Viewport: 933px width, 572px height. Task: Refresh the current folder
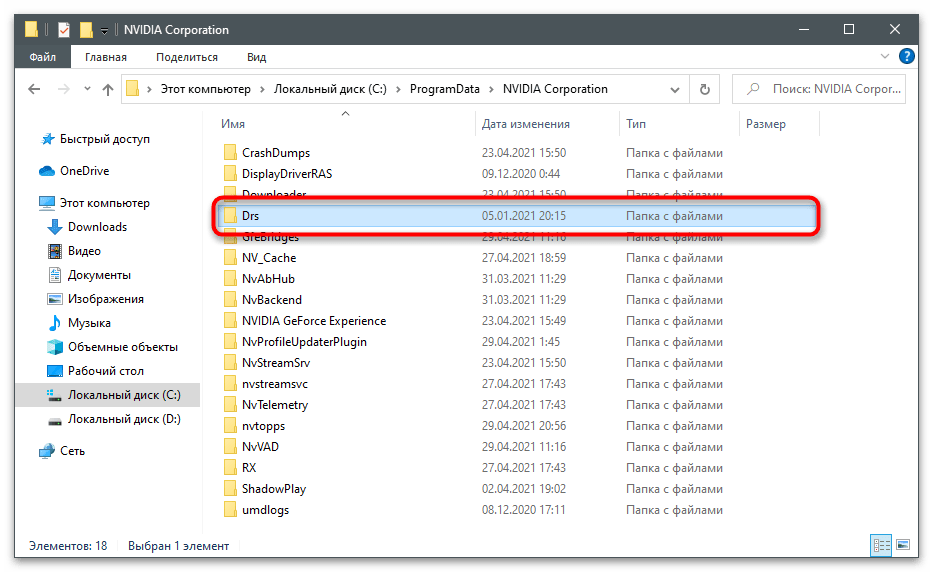pyautogui.click(x=705, y=89)
